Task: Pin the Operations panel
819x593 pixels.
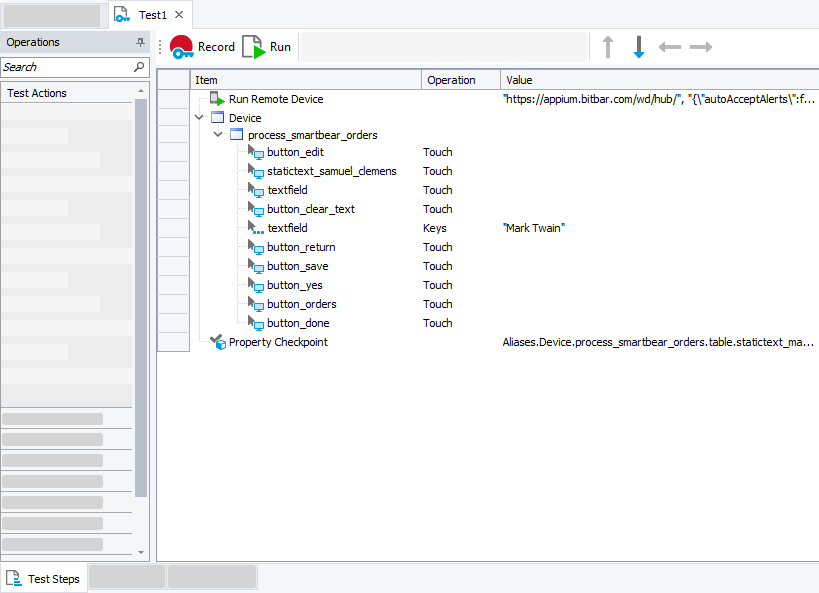Action: click(139, 42)
